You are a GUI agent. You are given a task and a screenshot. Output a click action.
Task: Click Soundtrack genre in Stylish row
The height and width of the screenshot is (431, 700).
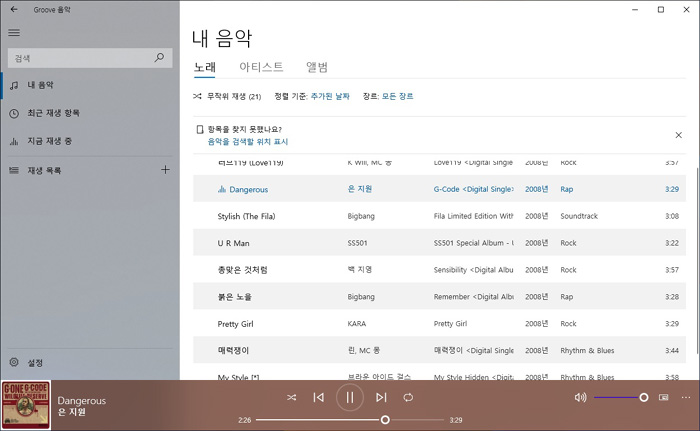point(579,216)
